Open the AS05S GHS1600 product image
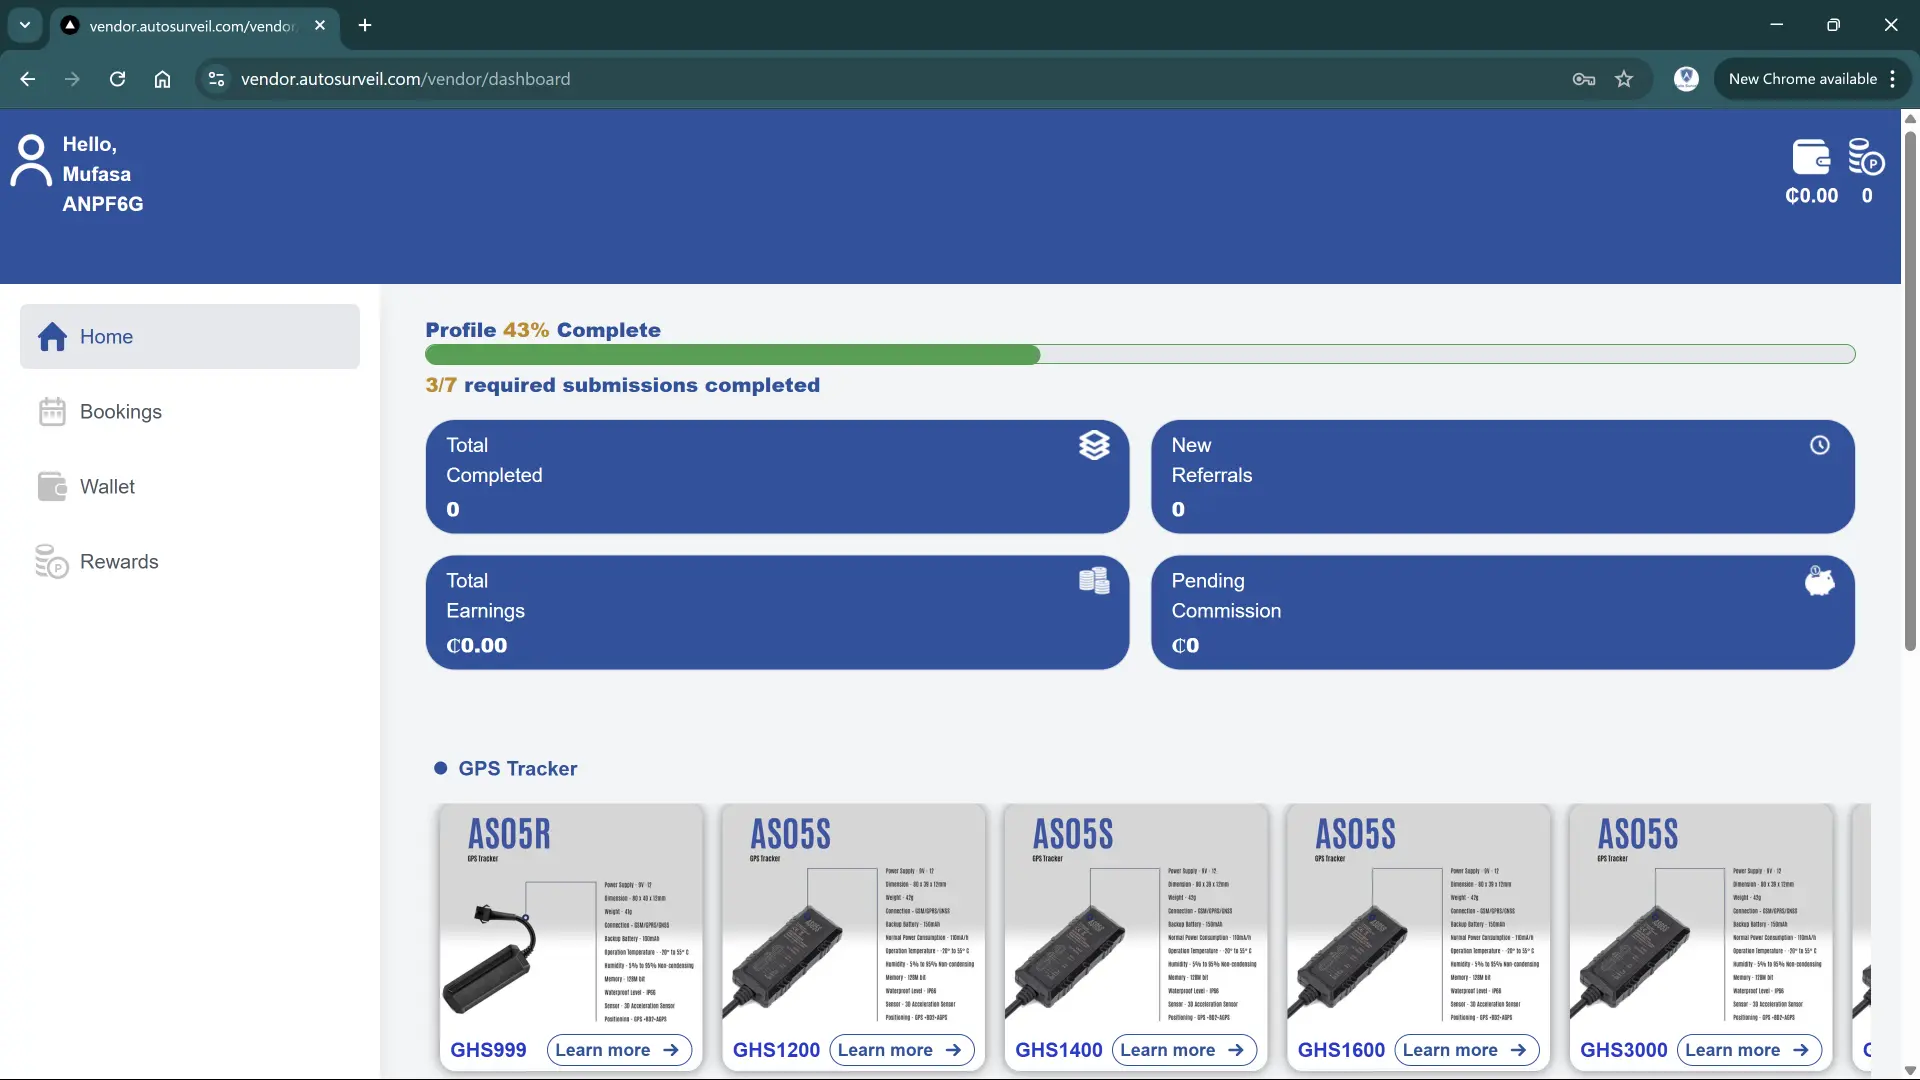Viewport: 1920px width, 1080px height. pyautogui.click(x=1419, y=915)
